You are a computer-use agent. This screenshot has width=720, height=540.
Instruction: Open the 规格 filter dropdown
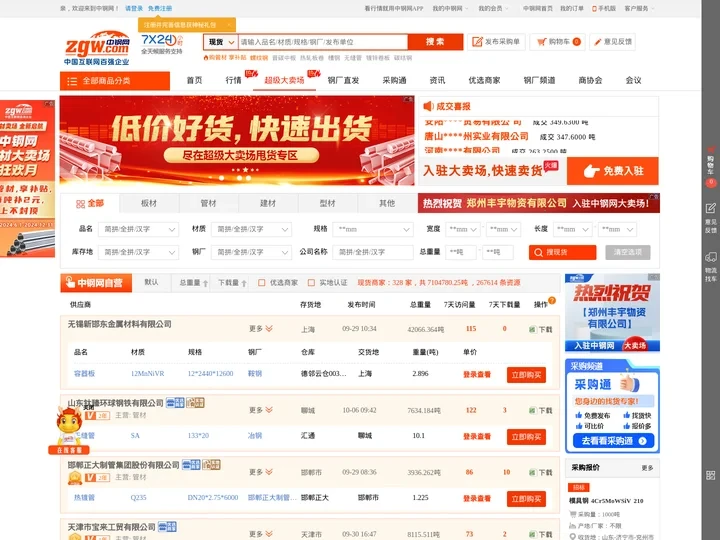[x=372, y=229]
